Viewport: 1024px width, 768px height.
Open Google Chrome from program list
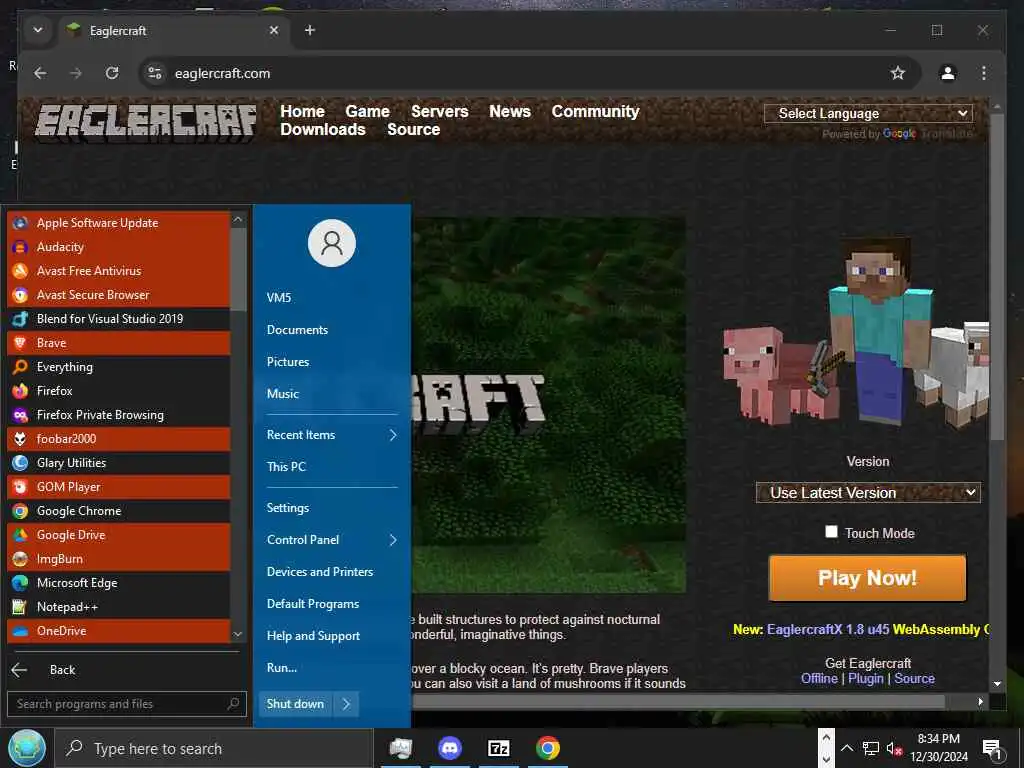pyautogui.click(x=118, y=511)
